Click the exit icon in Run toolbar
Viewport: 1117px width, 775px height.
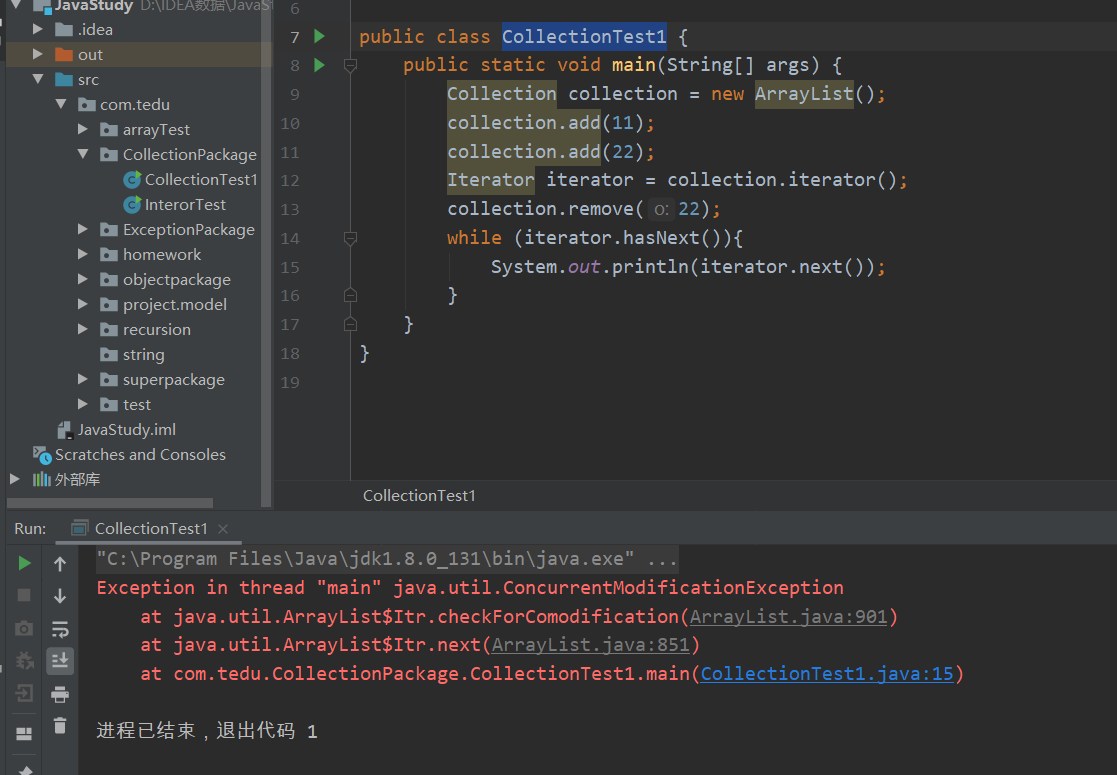pos(24,693)
